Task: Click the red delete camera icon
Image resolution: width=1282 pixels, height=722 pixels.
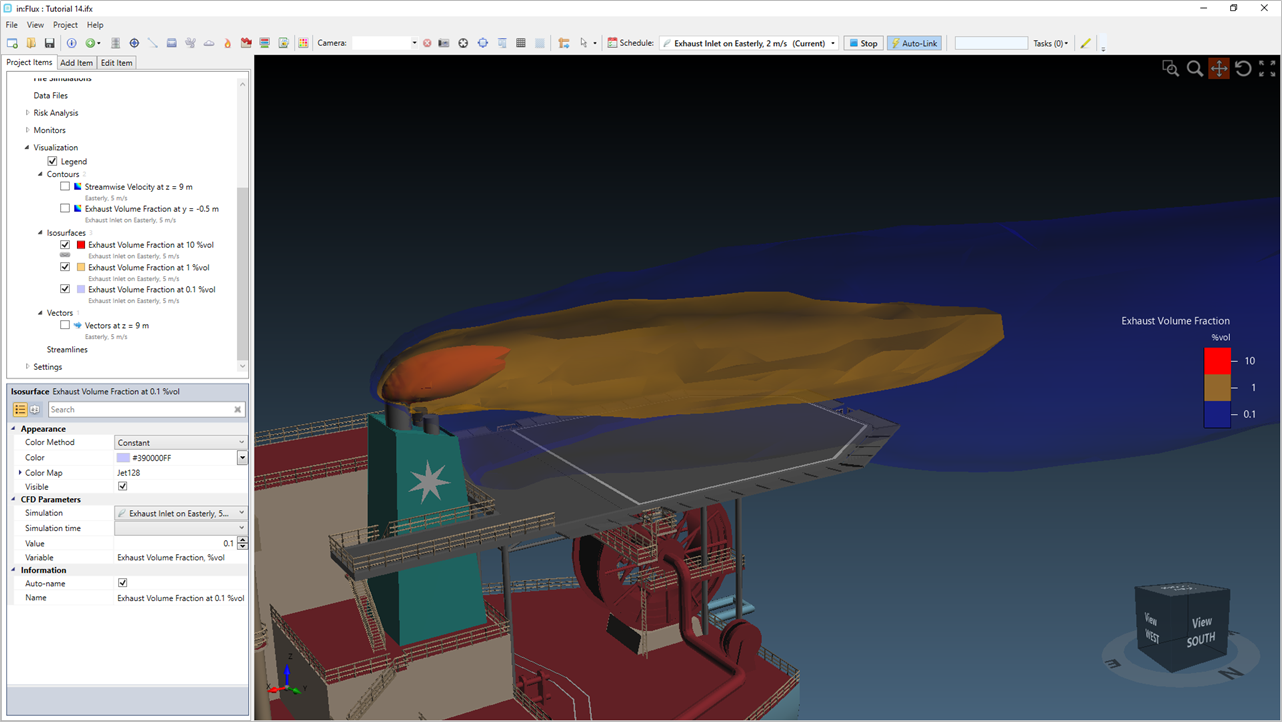Action: (427, 43)
